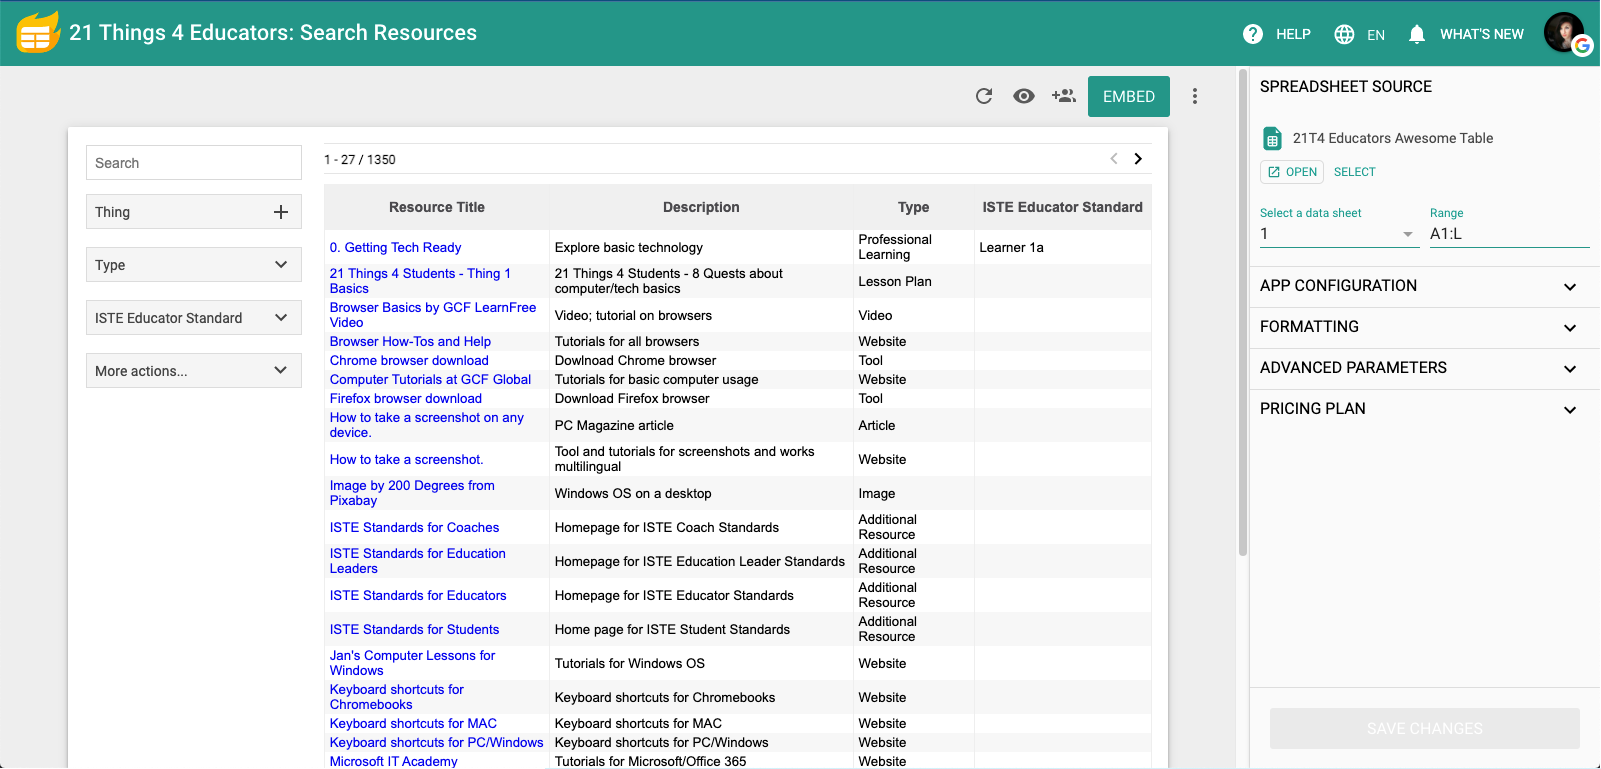
Task: Click the OPEN spreadsheet button
Action: coord(1292,172)
